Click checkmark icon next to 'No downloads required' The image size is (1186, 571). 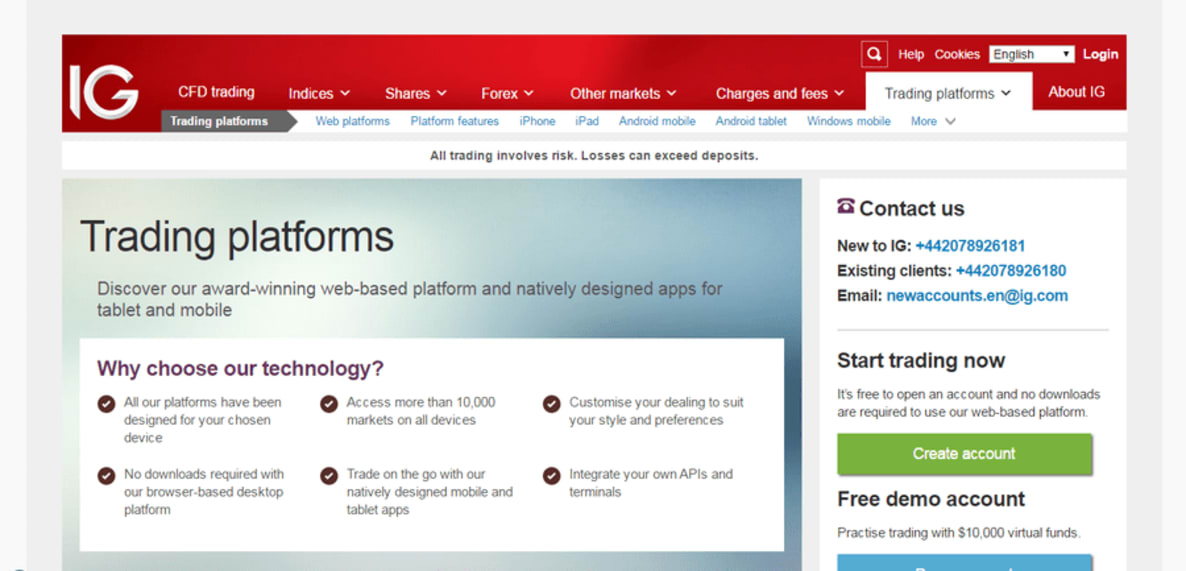coord(106,476)
